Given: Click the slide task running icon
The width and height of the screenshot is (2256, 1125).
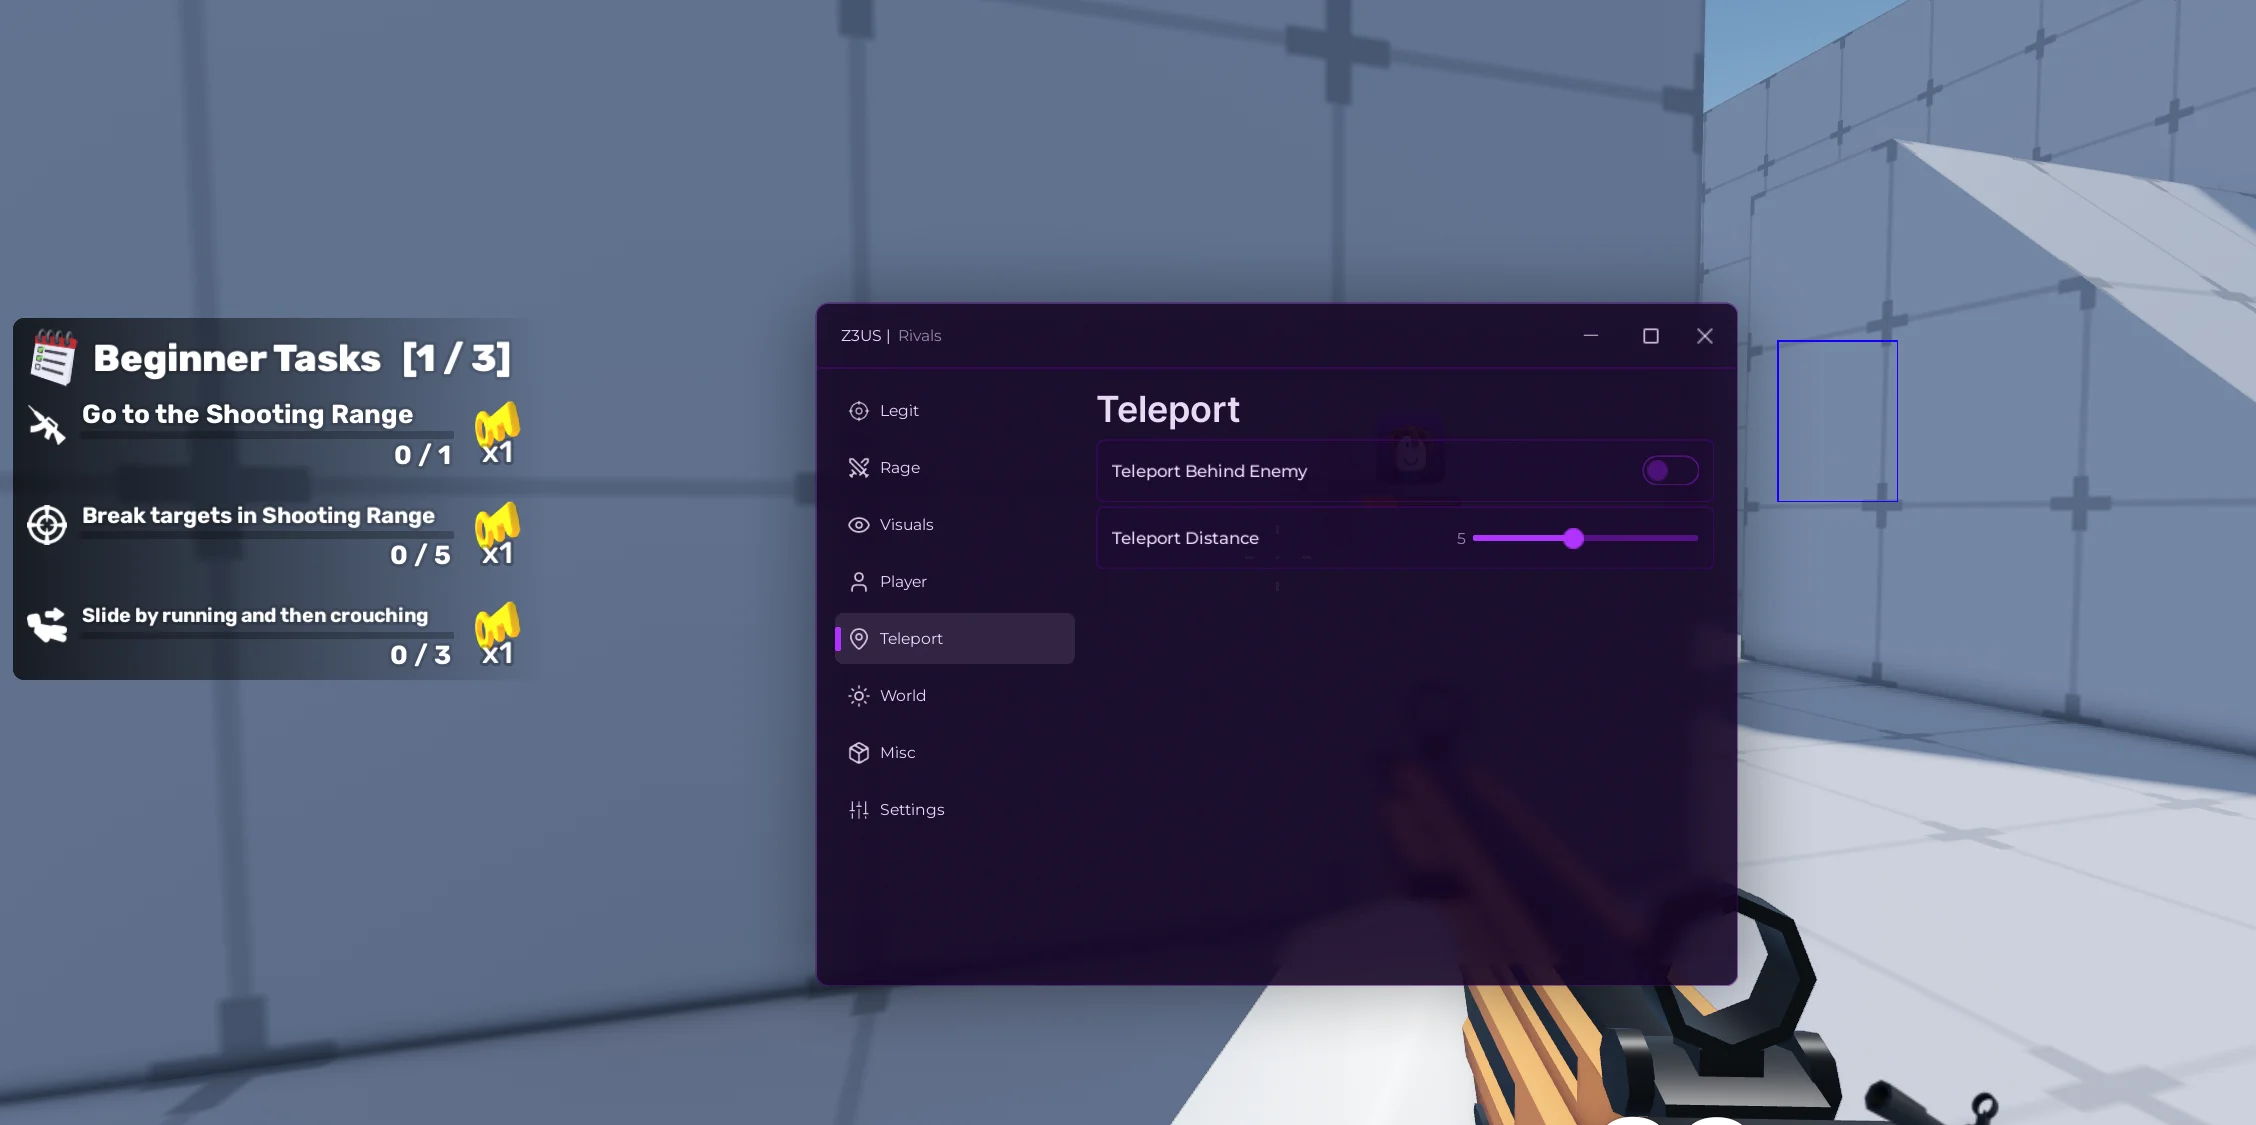Looking at the screenshot, I should tap(46, 626).
